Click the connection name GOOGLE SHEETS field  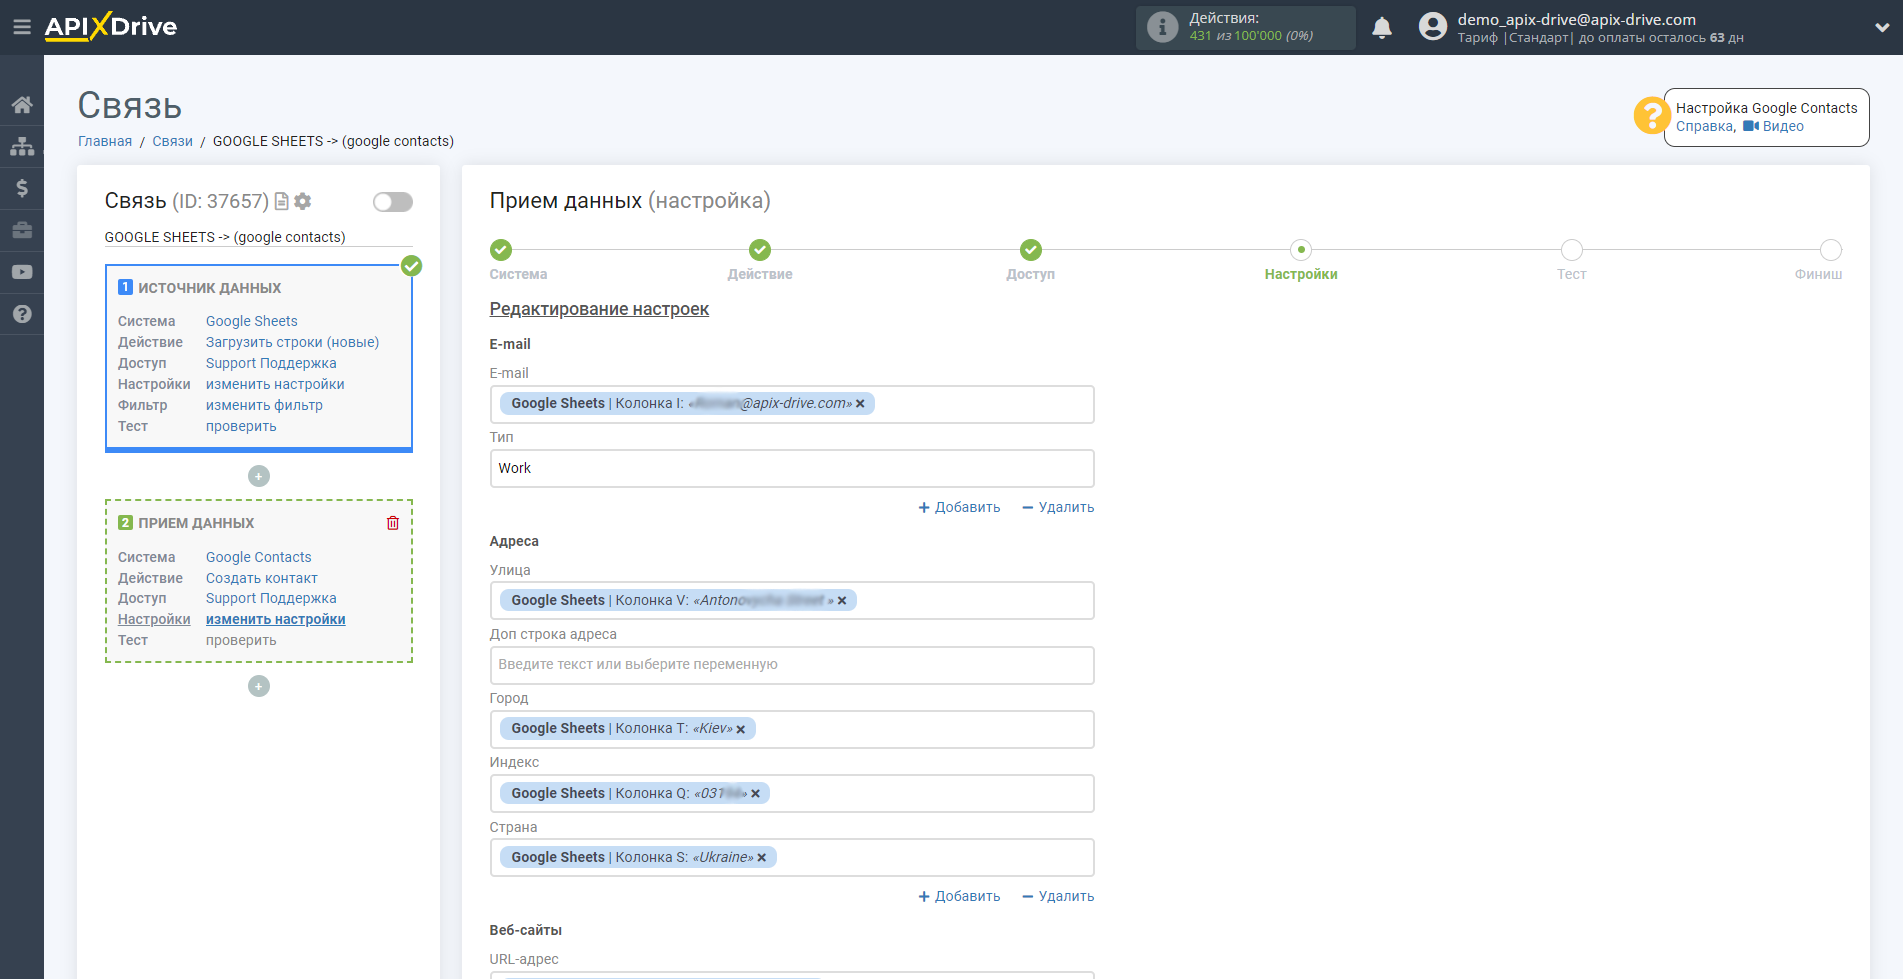258,238
